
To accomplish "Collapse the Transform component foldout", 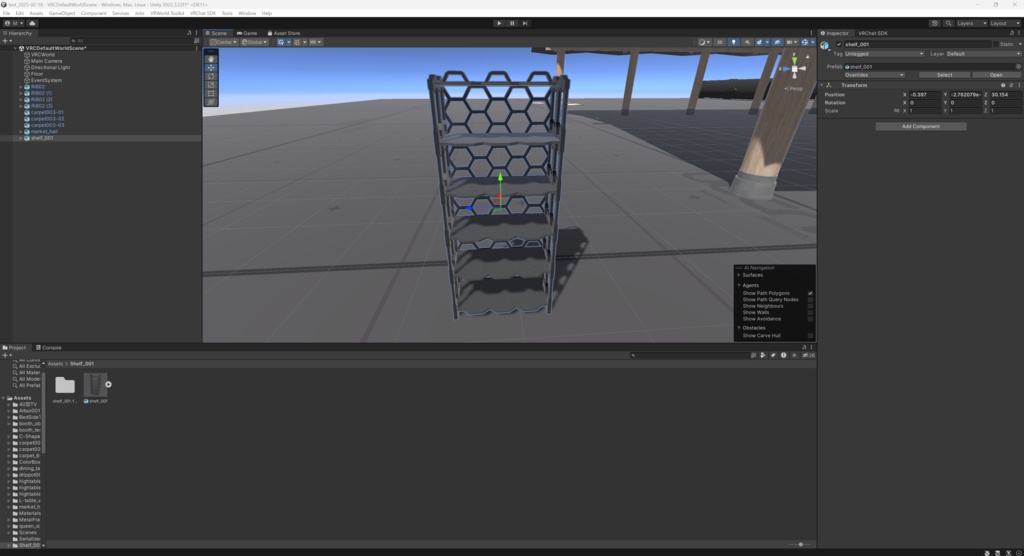I will pyautogui.click(x=822, y=86).
